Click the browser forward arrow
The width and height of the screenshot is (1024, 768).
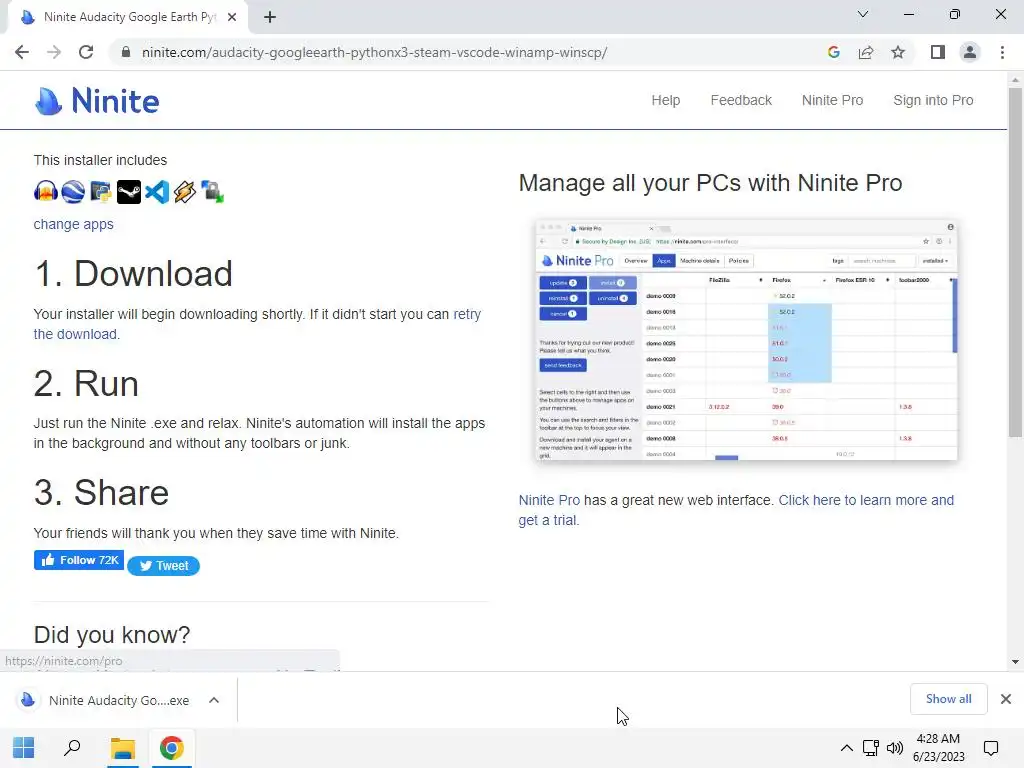(54, 52)
